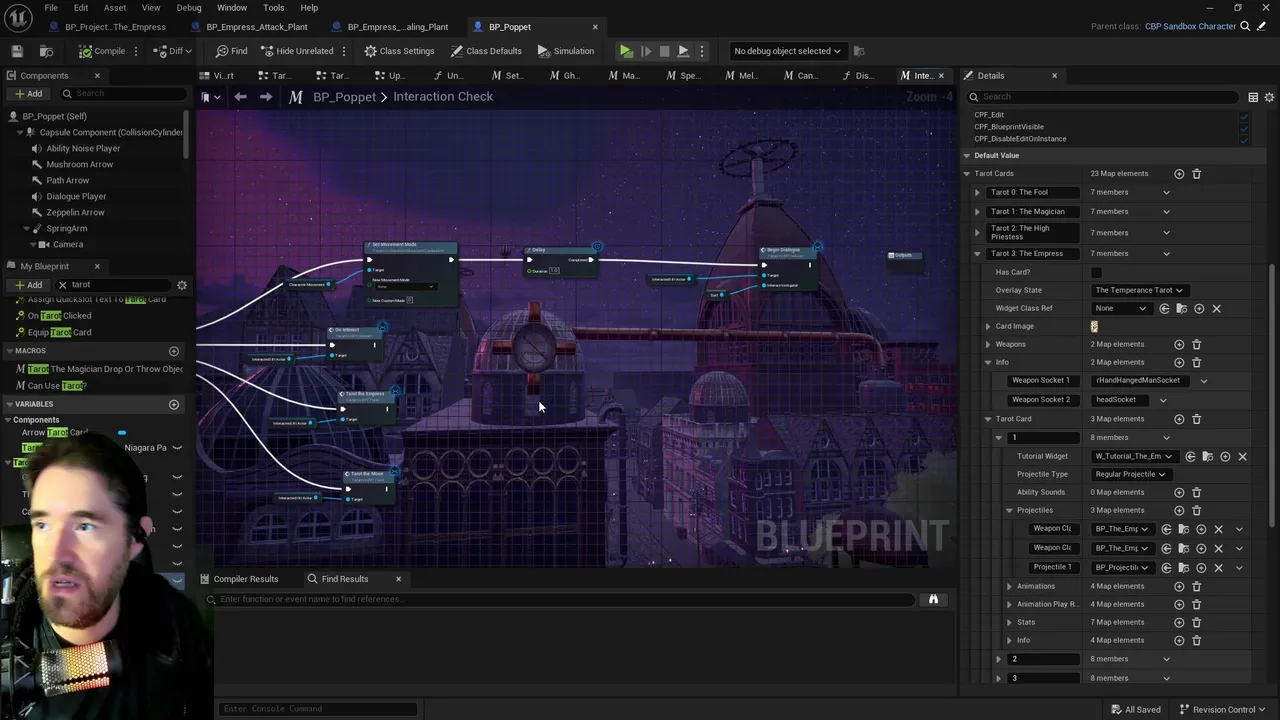The width and height of the screenshot is (1280, 720).
Task: Open the play options three-dot menu
Action: [702, 51]
